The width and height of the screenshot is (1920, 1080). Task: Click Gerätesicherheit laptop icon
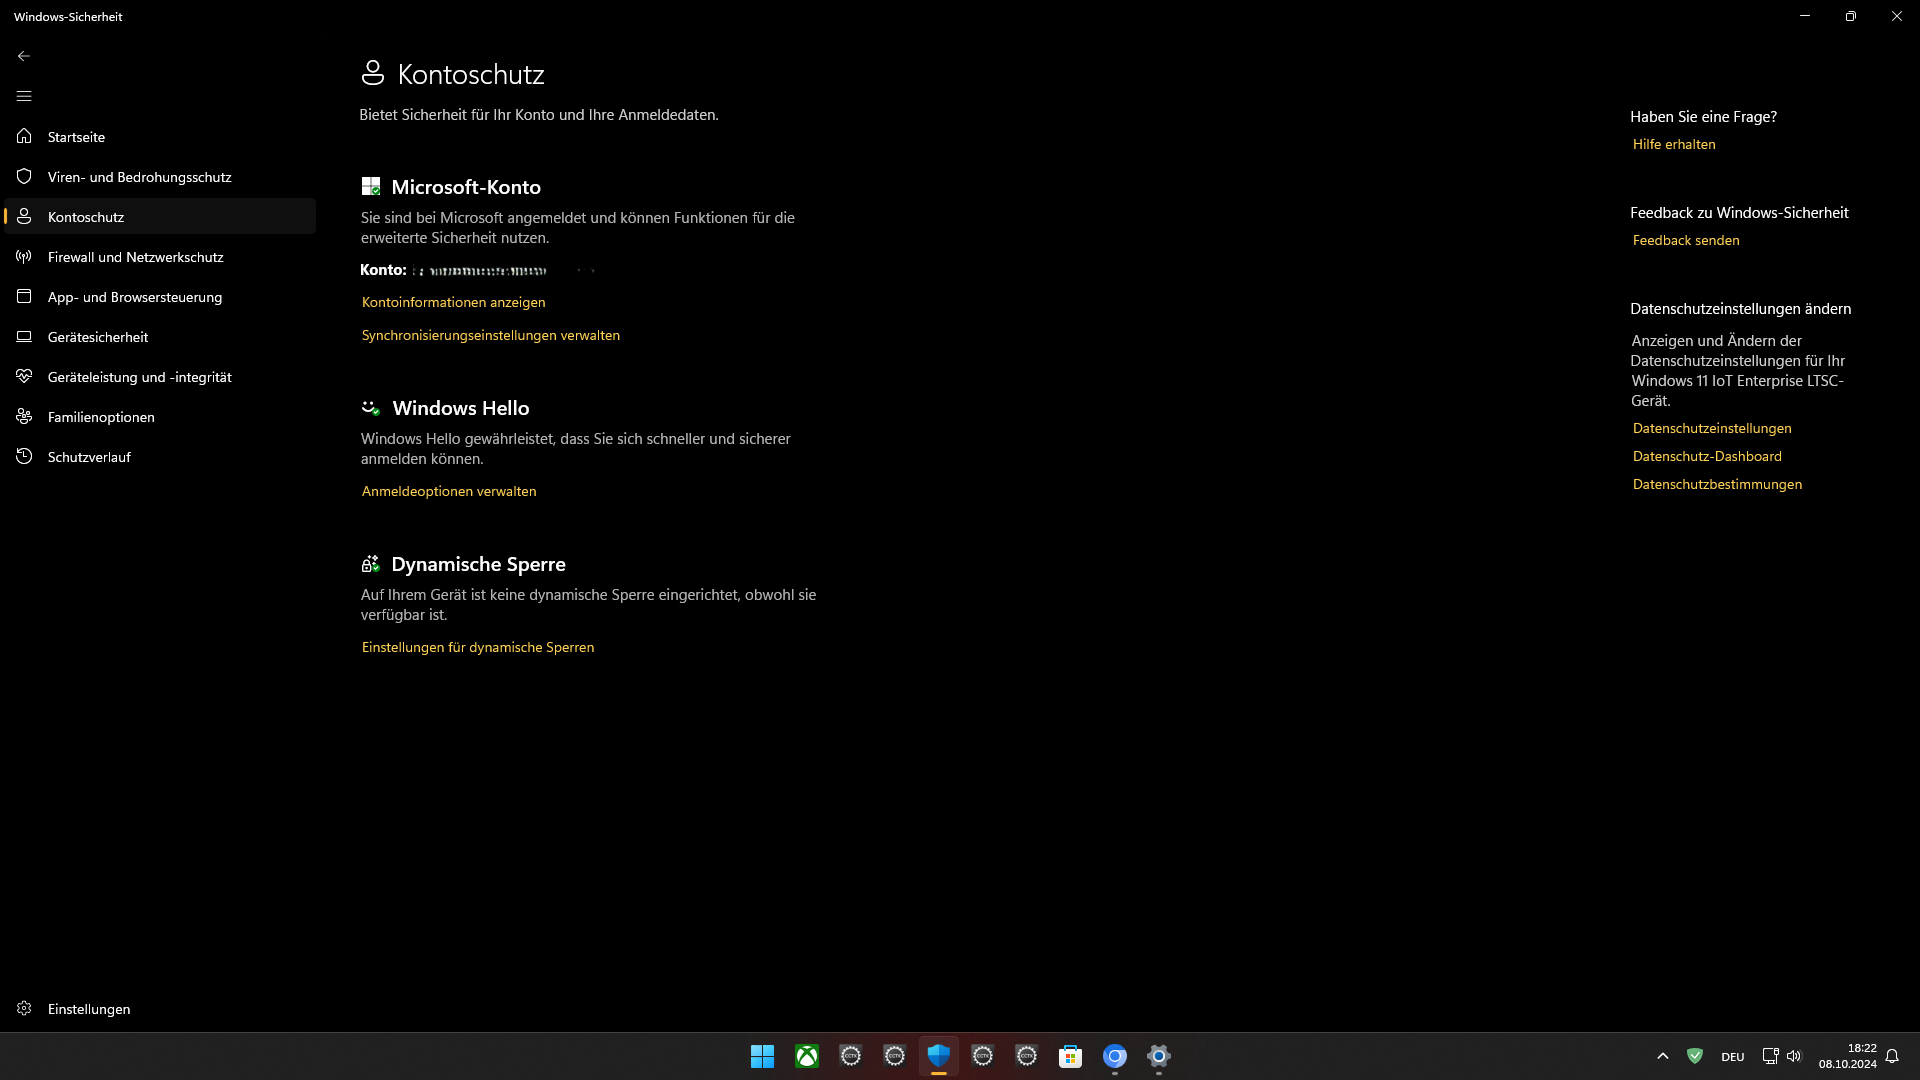coord(24,337)
